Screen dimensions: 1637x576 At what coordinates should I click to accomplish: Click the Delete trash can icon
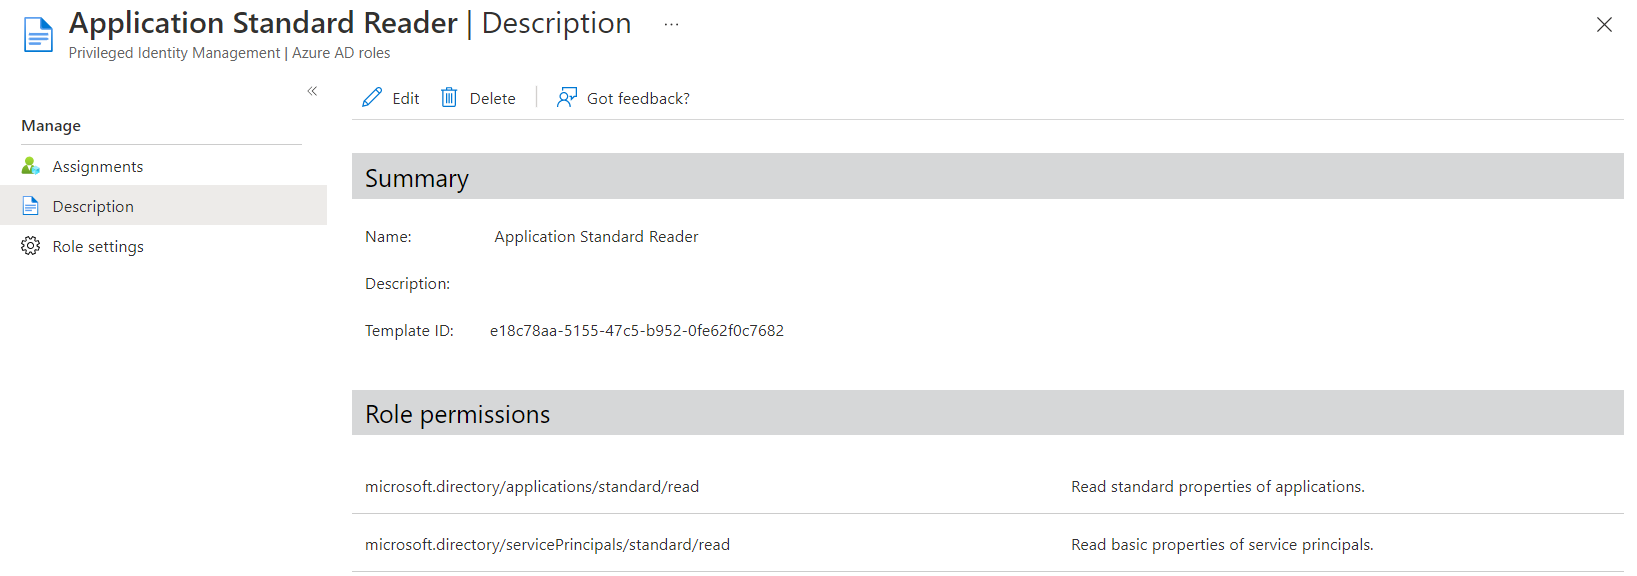[x=449, y=97]
